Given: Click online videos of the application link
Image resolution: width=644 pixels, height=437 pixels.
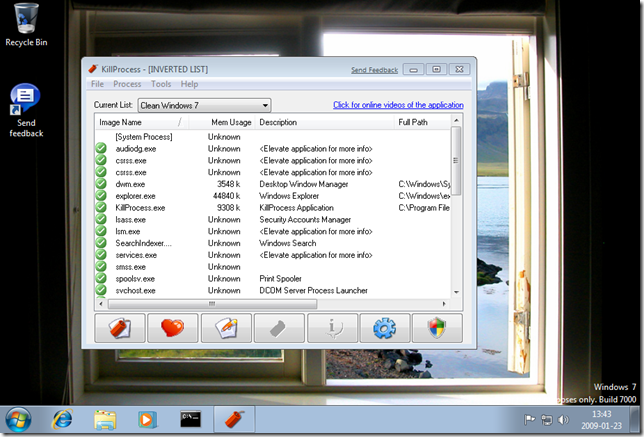Looking at the screenshot, I should click(x=398, y=105).
